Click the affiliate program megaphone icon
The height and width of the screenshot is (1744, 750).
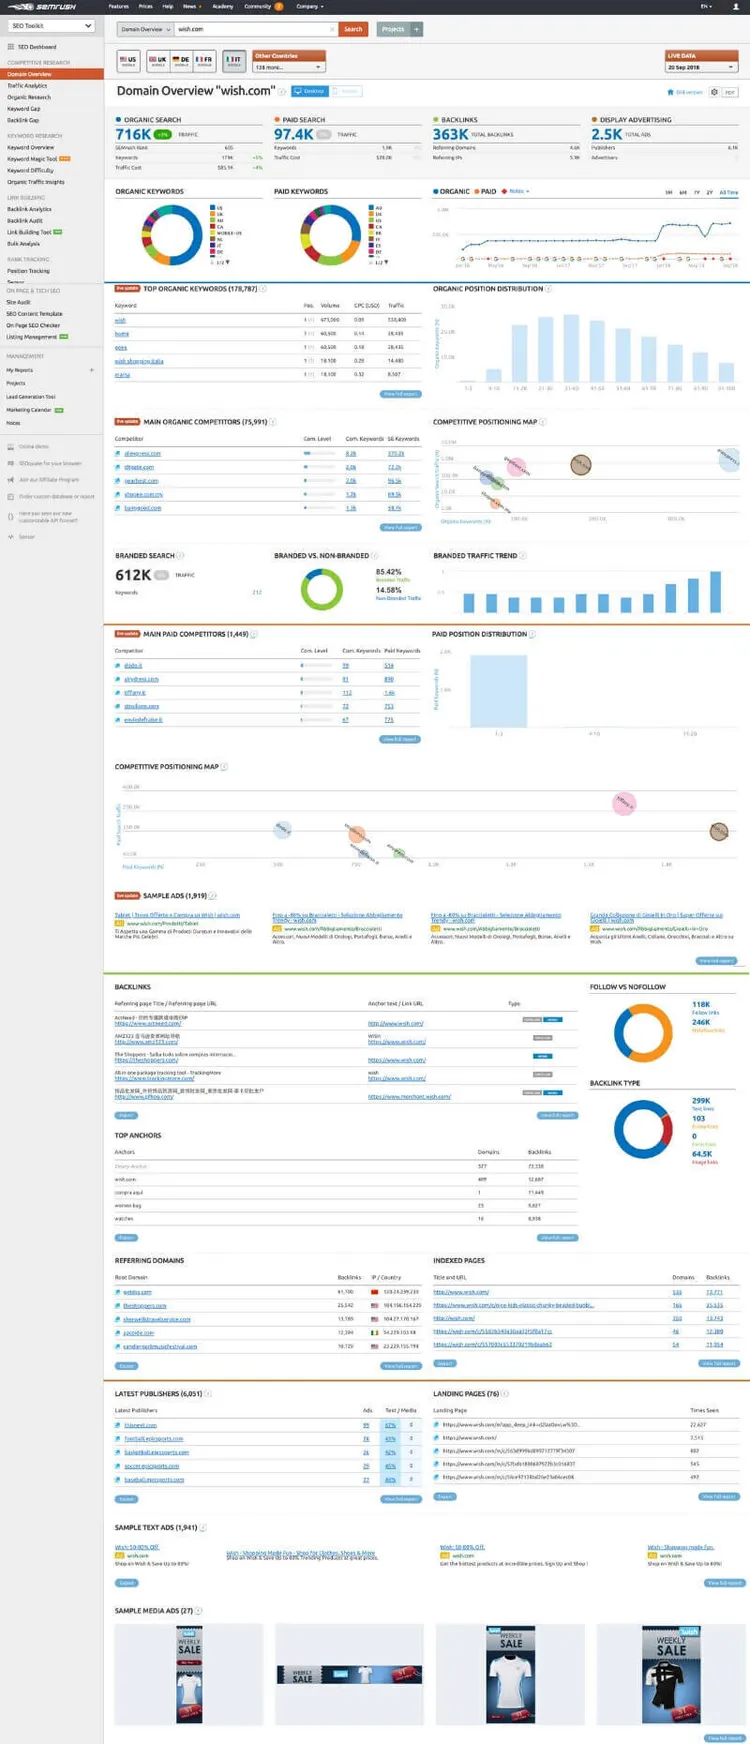pyautogui.click(x=11, y=480)
